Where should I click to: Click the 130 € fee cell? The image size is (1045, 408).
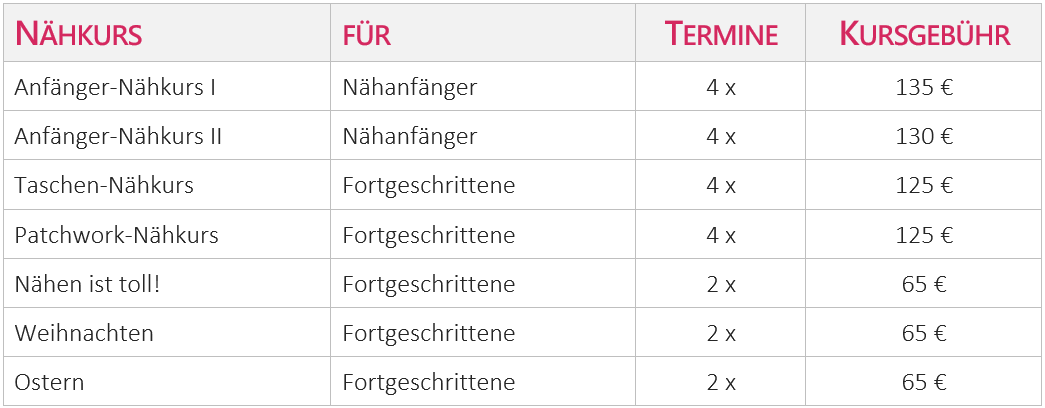coord(924,136)
